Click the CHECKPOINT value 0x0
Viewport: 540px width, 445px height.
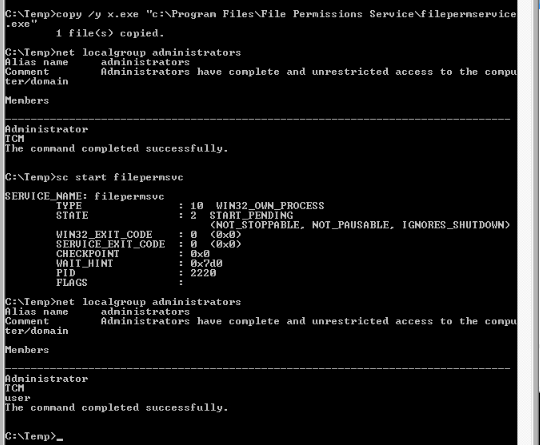(x=200, y=254)
